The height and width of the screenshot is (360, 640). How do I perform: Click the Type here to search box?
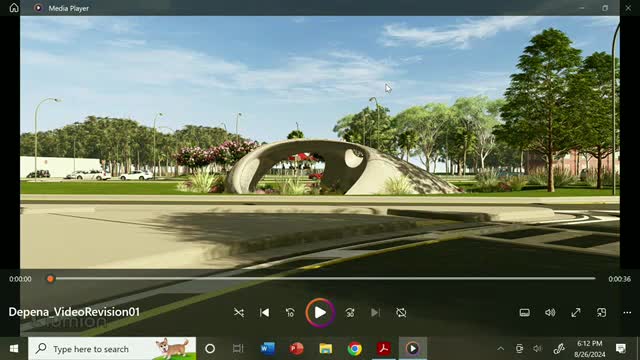tap(112, 349)
